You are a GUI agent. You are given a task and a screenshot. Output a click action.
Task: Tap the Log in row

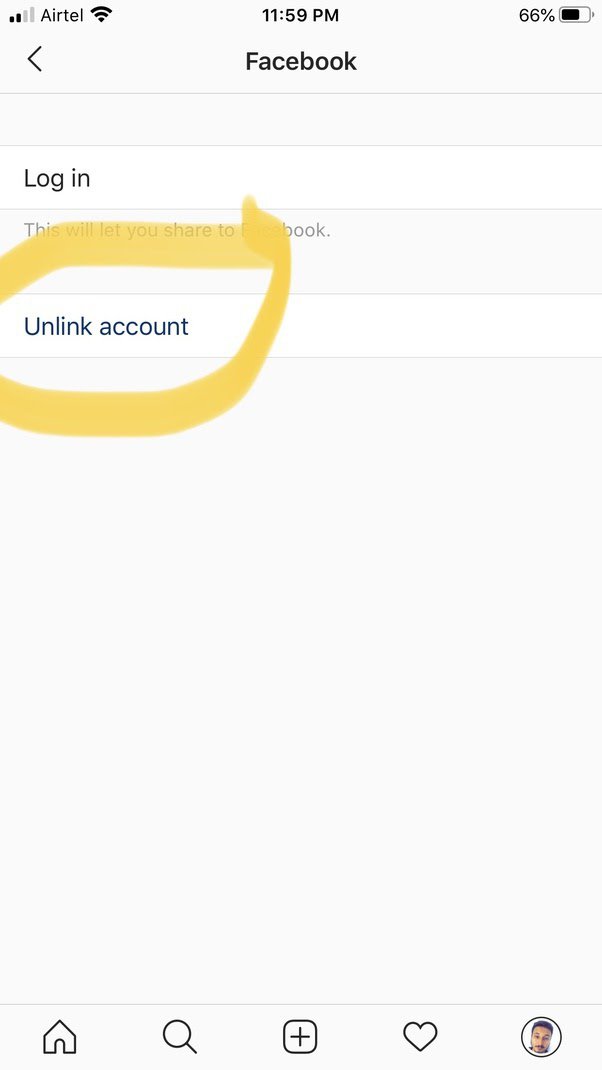point(301,177)
